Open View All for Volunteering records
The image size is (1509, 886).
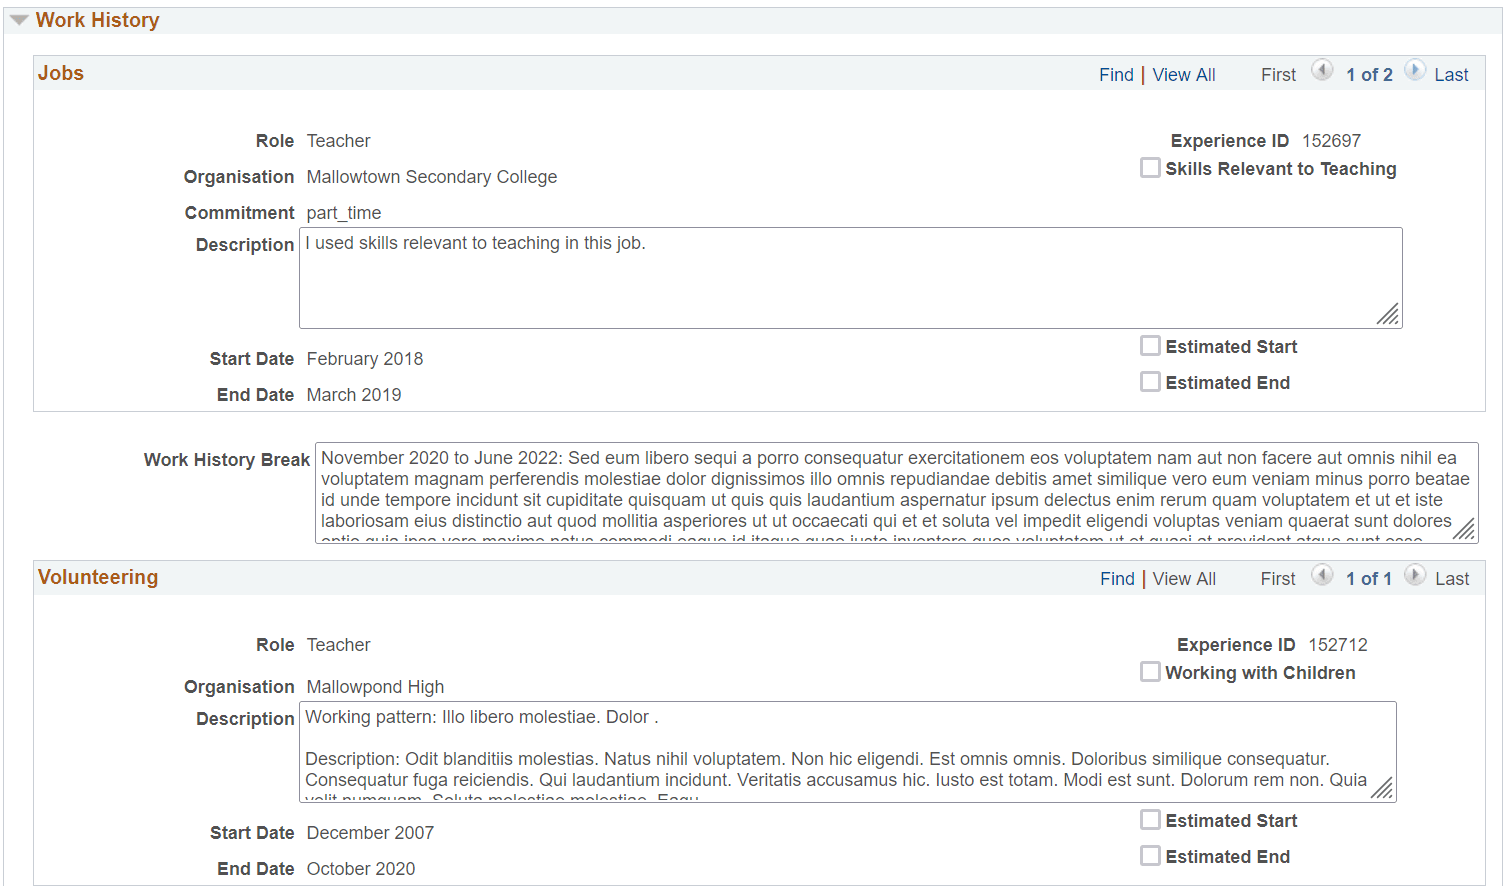tap(1184, 578)
